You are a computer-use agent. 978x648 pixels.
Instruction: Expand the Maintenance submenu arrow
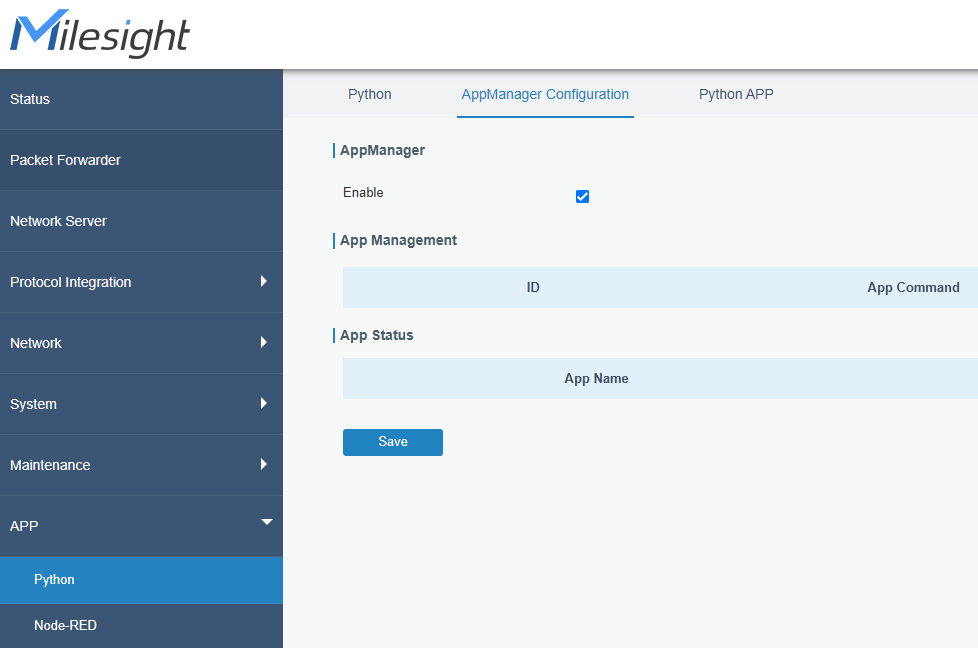tap(264, 465)
